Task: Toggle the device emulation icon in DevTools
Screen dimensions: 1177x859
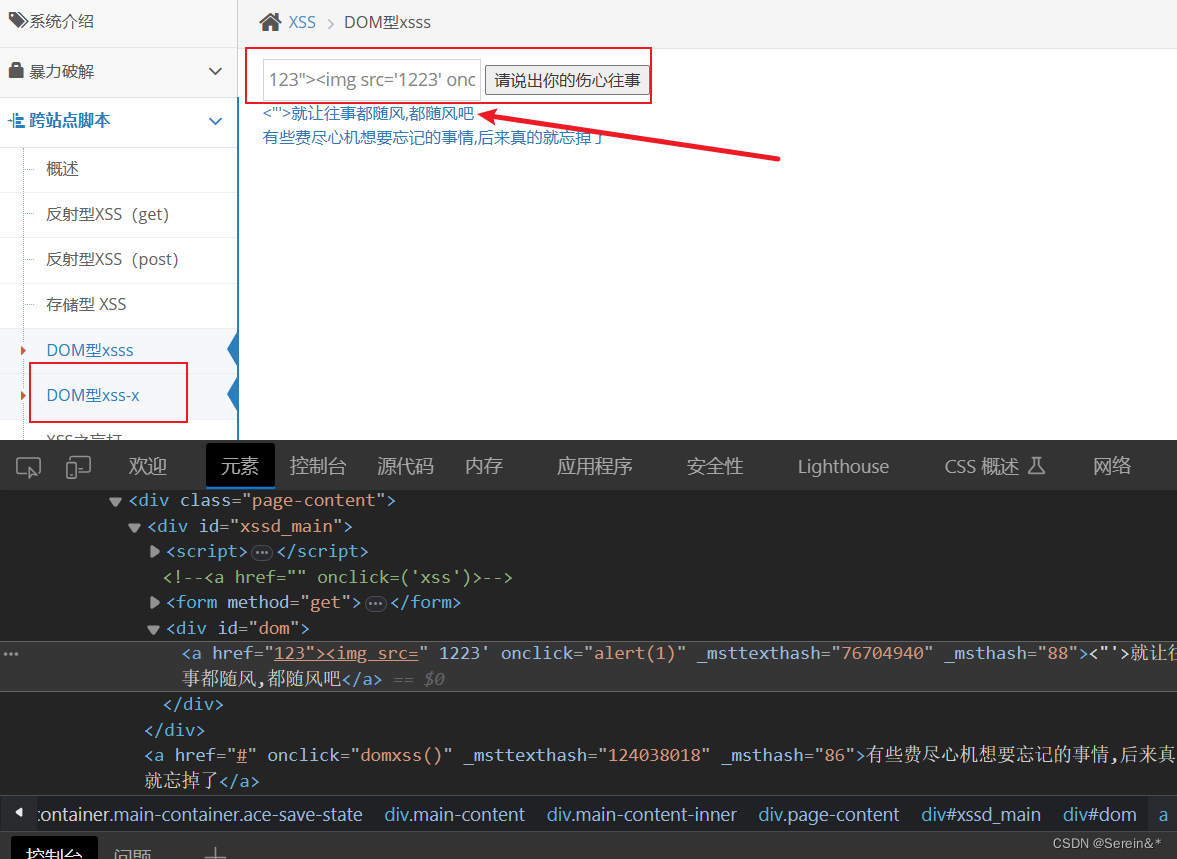Action: [78, 467]
